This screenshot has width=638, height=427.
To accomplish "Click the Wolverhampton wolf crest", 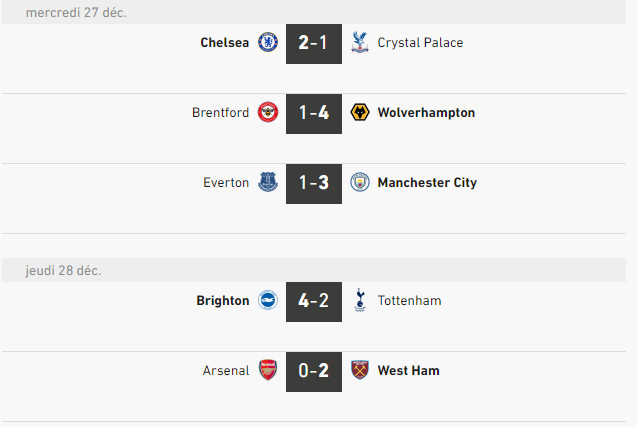I will coord(359,113).
